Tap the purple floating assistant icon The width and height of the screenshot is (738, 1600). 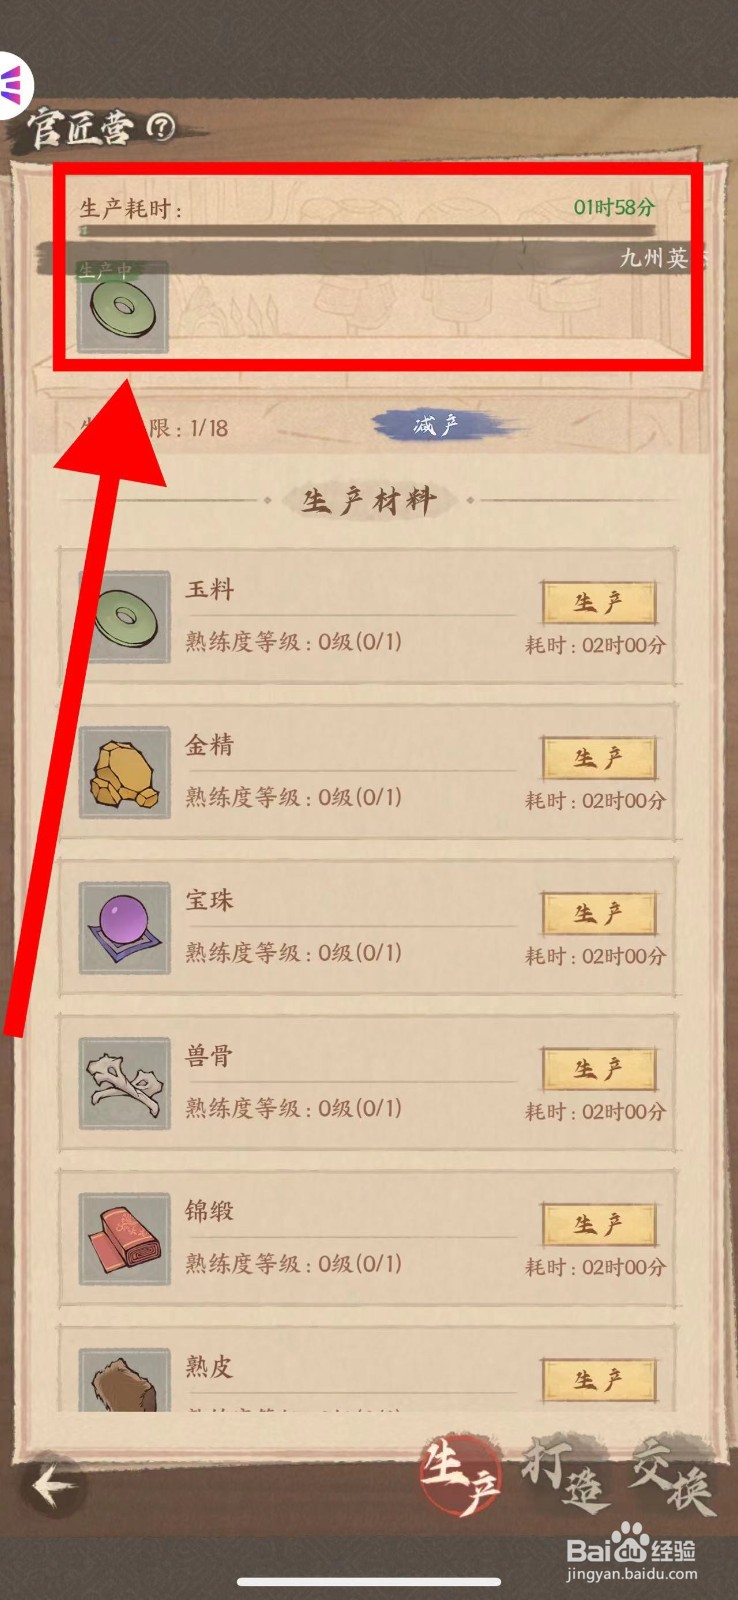[12, 85]
